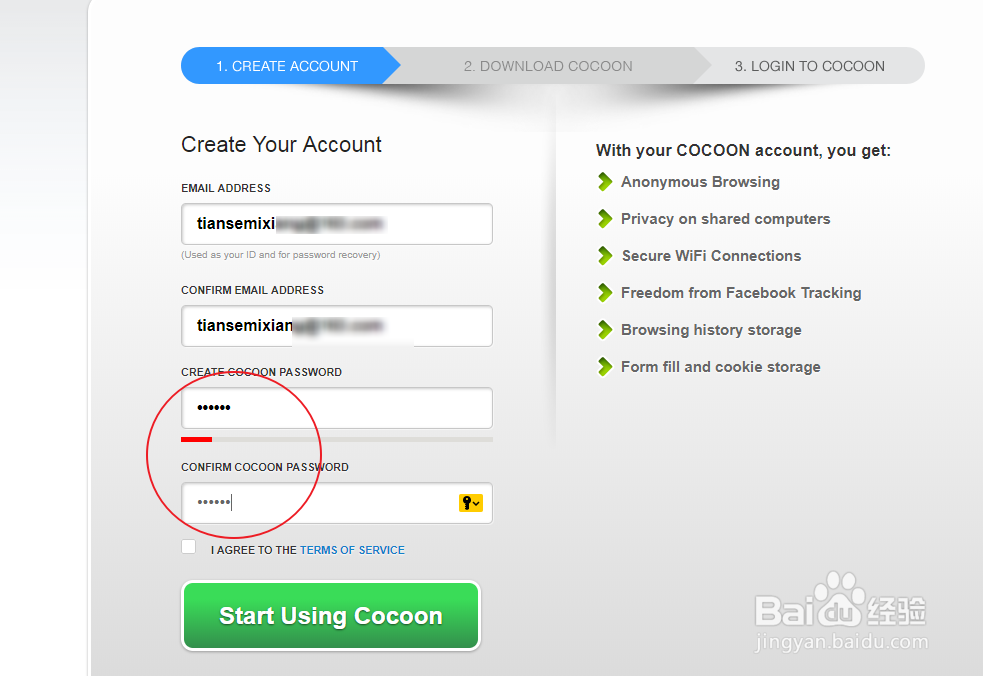The height and width of the screenshot is (676, 983).
Task: Open the Terms of Service link
Action: click(x=352, y=550)
